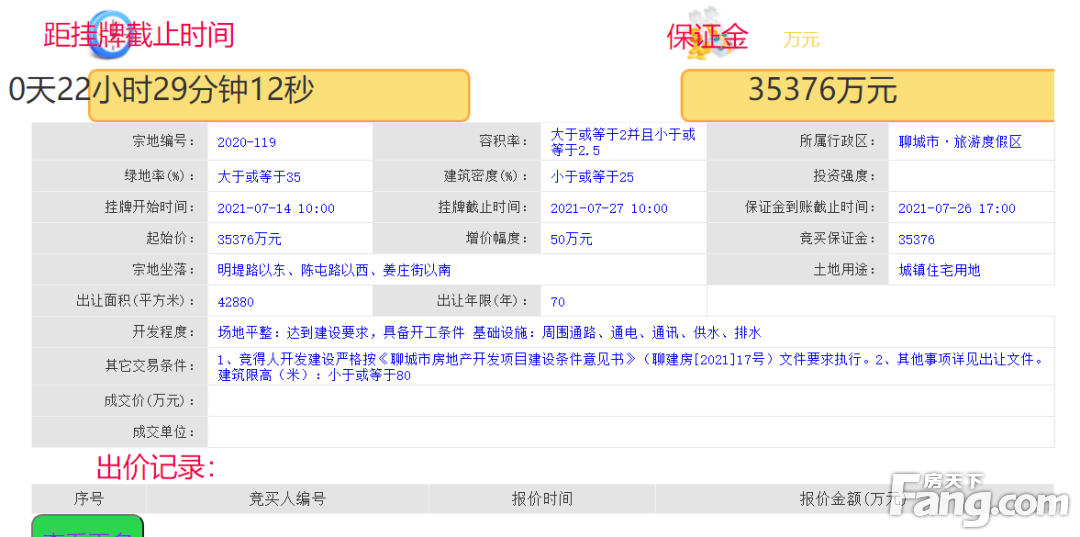Click the yellow deposit amount box showing 35376万元
The image size is (1080, 537).
pos(867,95)
